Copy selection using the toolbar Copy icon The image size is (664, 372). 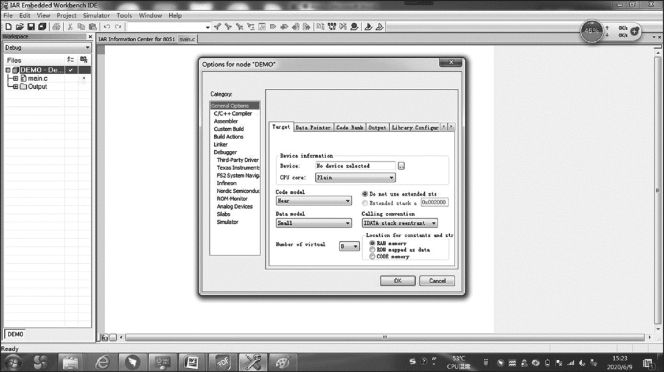[x=81, y=27]
